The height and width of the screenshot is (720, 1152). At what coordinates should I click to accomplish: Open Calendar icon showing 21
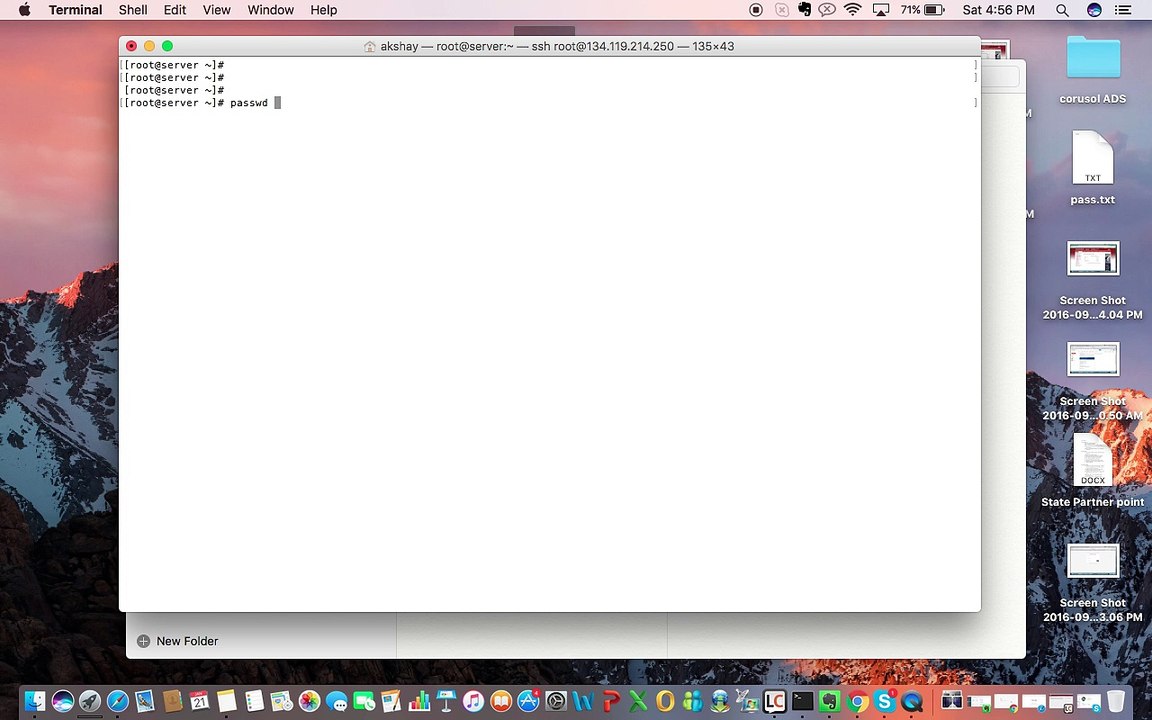tap(200, 701)
